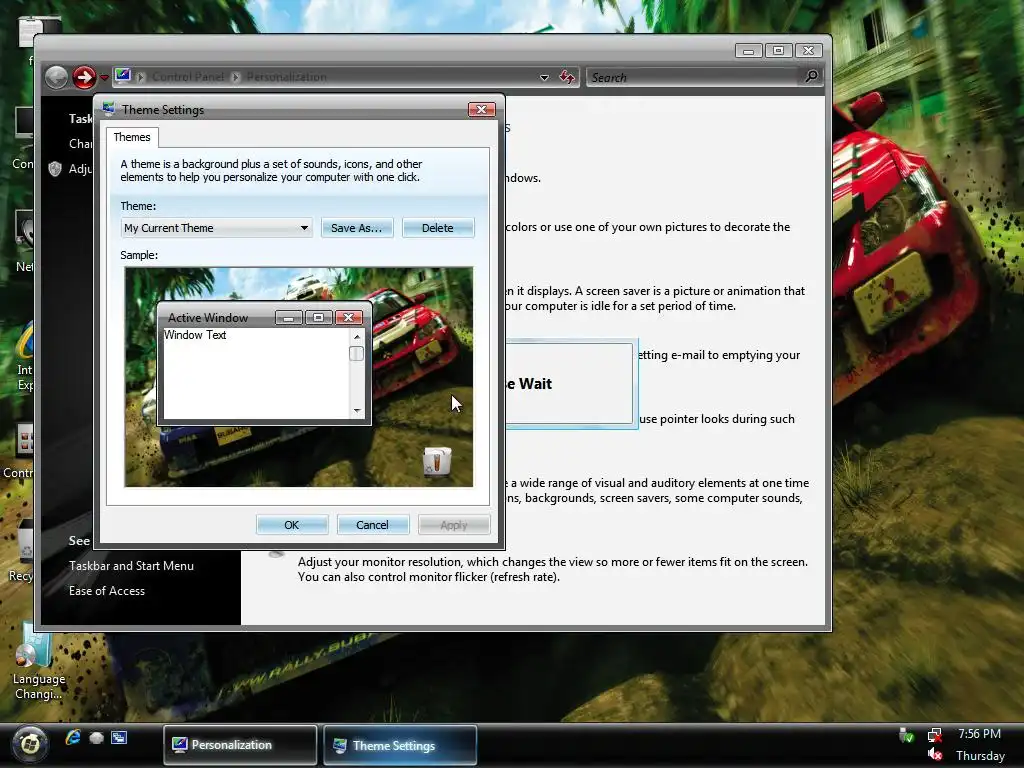Close the Personalization window
This screenshot has width=1024, height=768.
pyautogui.click(x=808, y=50)
